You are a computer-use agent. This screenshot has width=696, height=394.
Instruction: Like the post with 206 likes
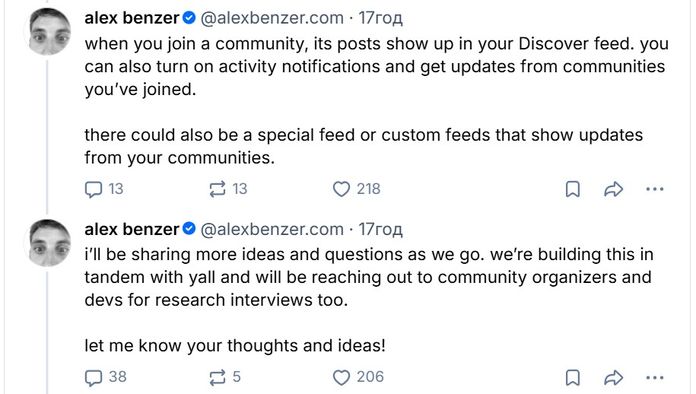[358, 378]
